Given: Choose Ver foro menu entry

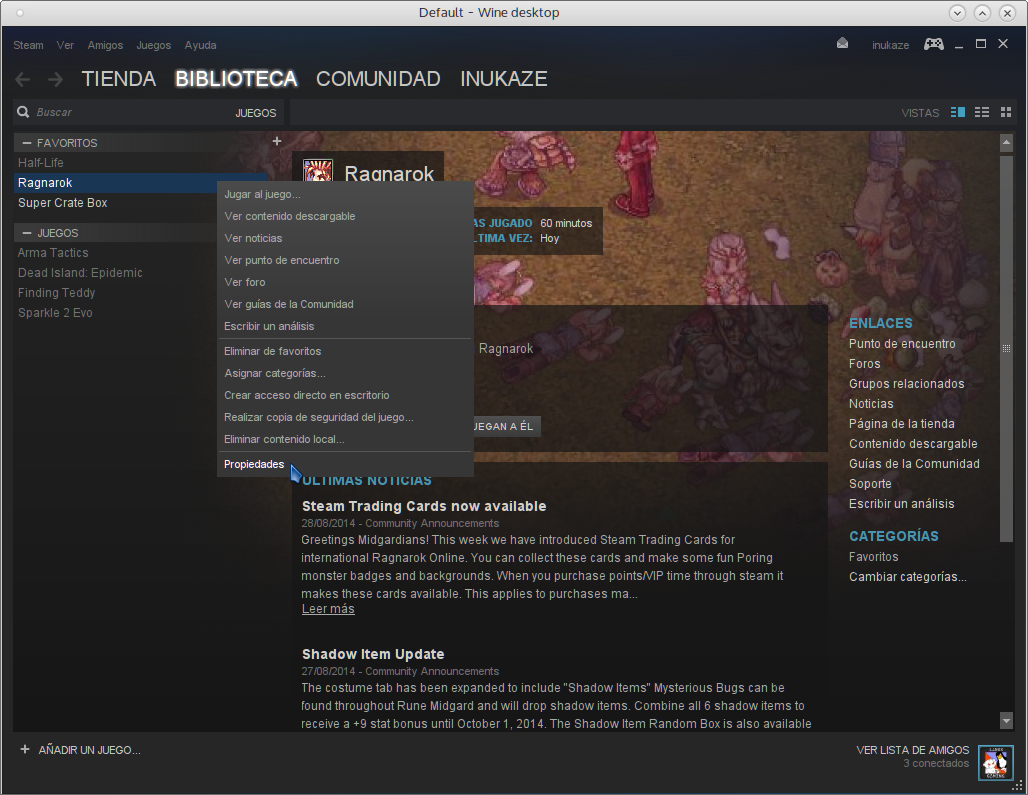Looking at the screenshot, I should point(345,282).
